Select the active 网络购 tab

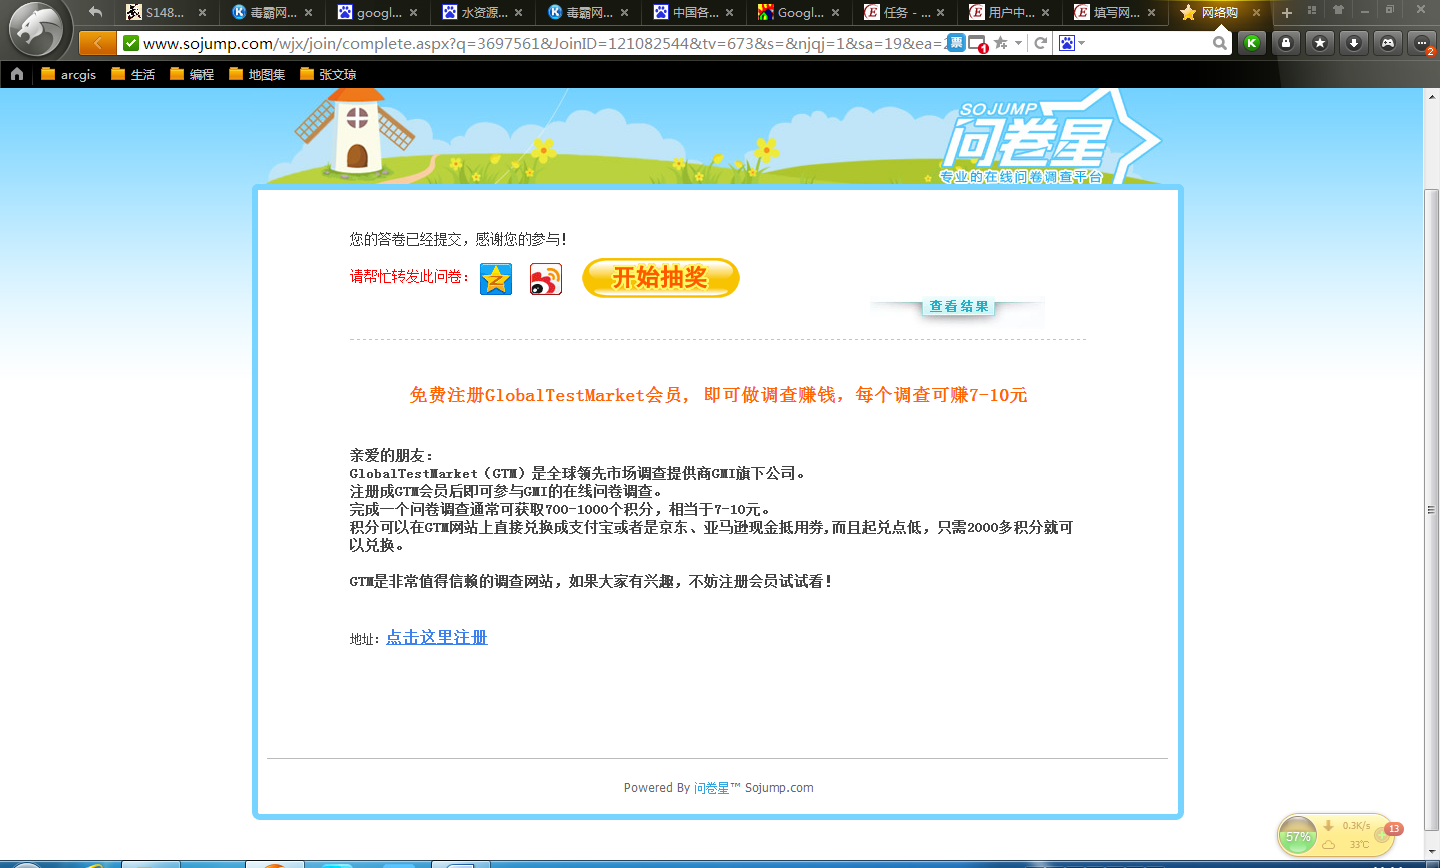point(1220,13)
